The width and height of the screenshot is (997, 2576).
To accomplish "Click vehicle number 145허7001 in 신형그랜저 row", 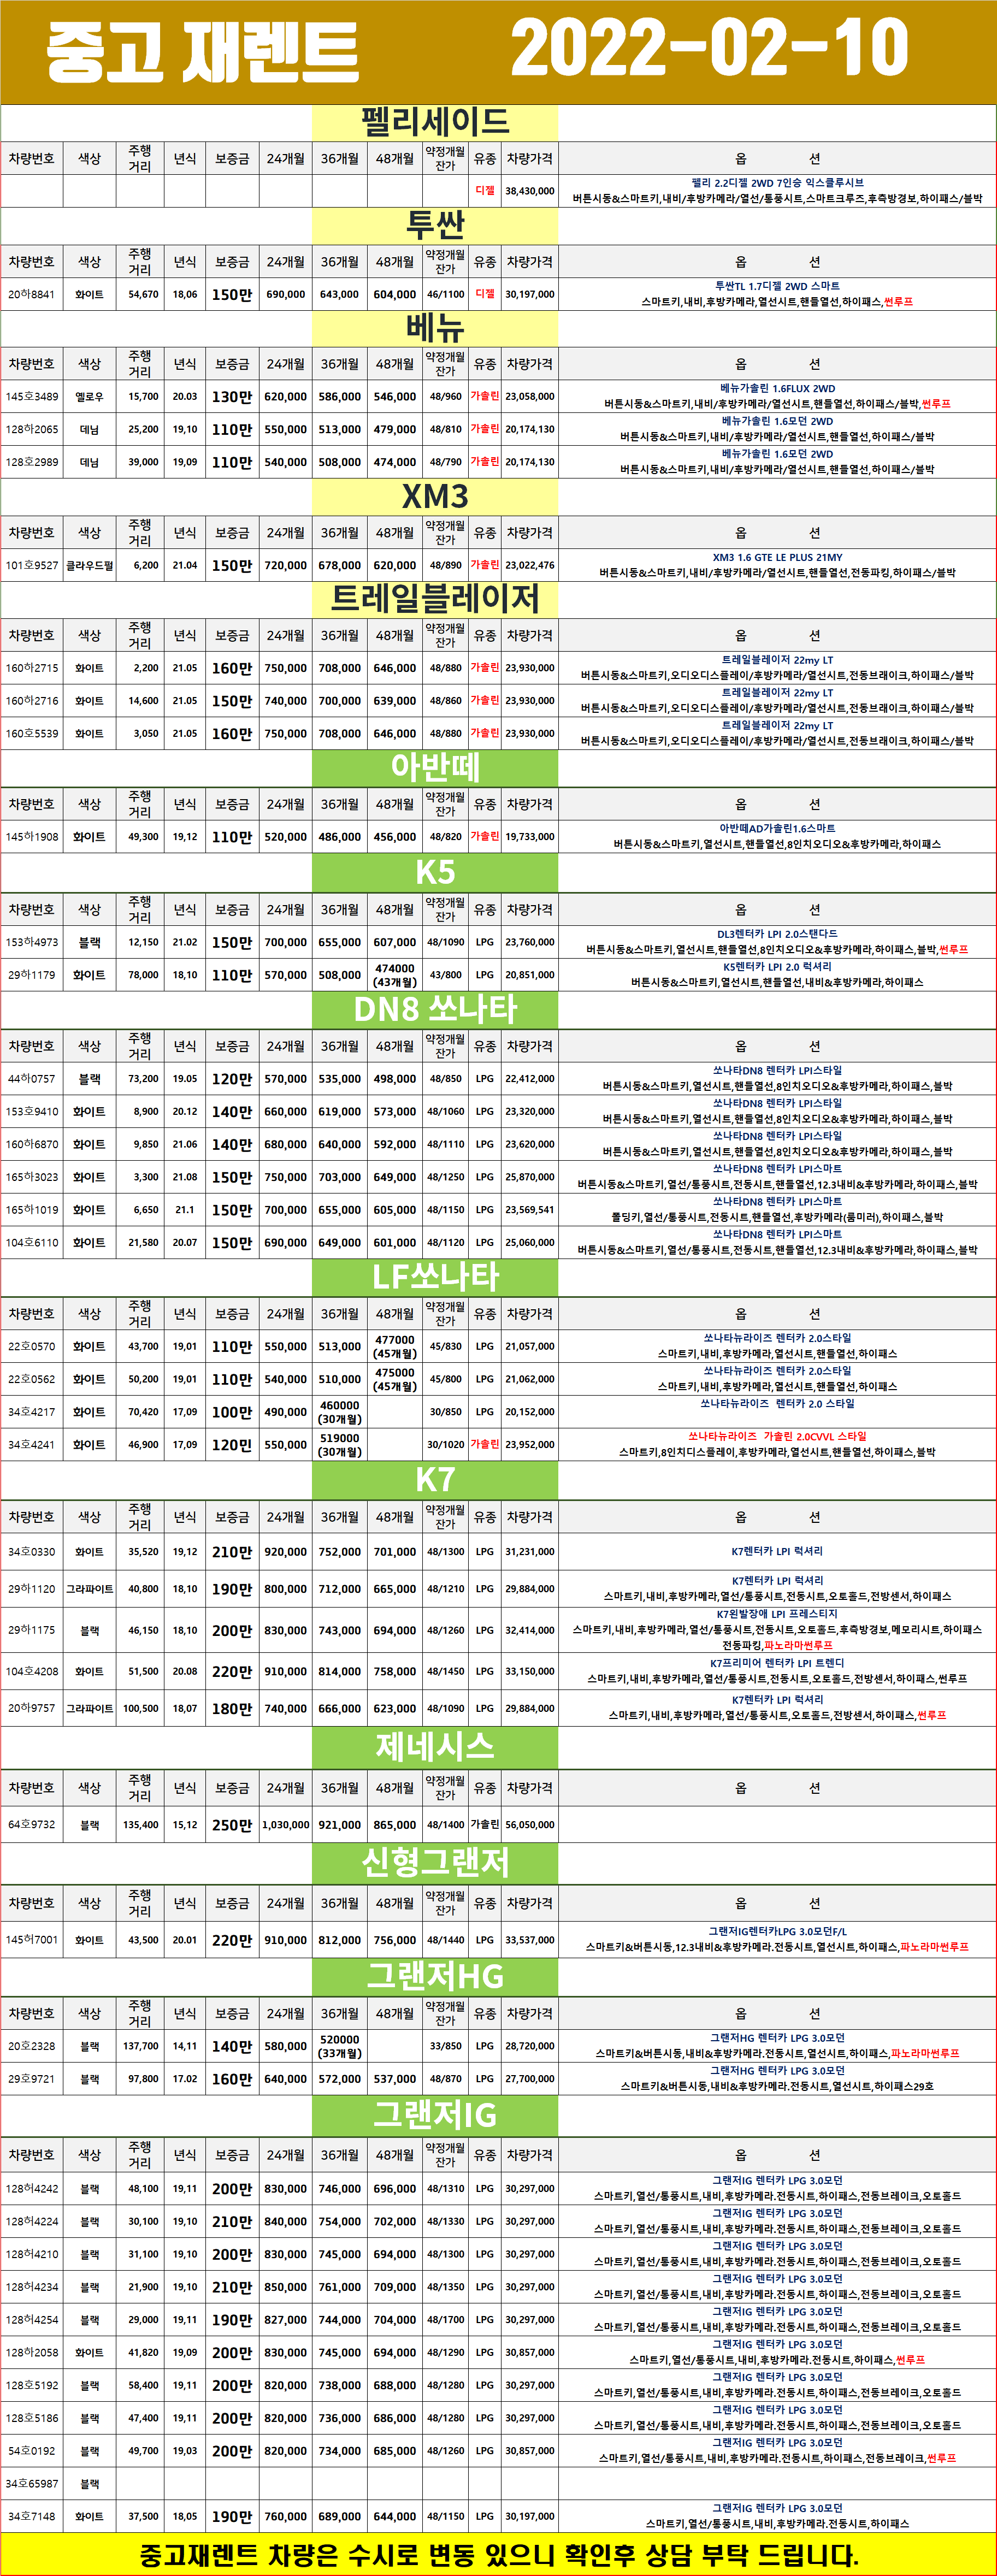I will coord(32,1939).
